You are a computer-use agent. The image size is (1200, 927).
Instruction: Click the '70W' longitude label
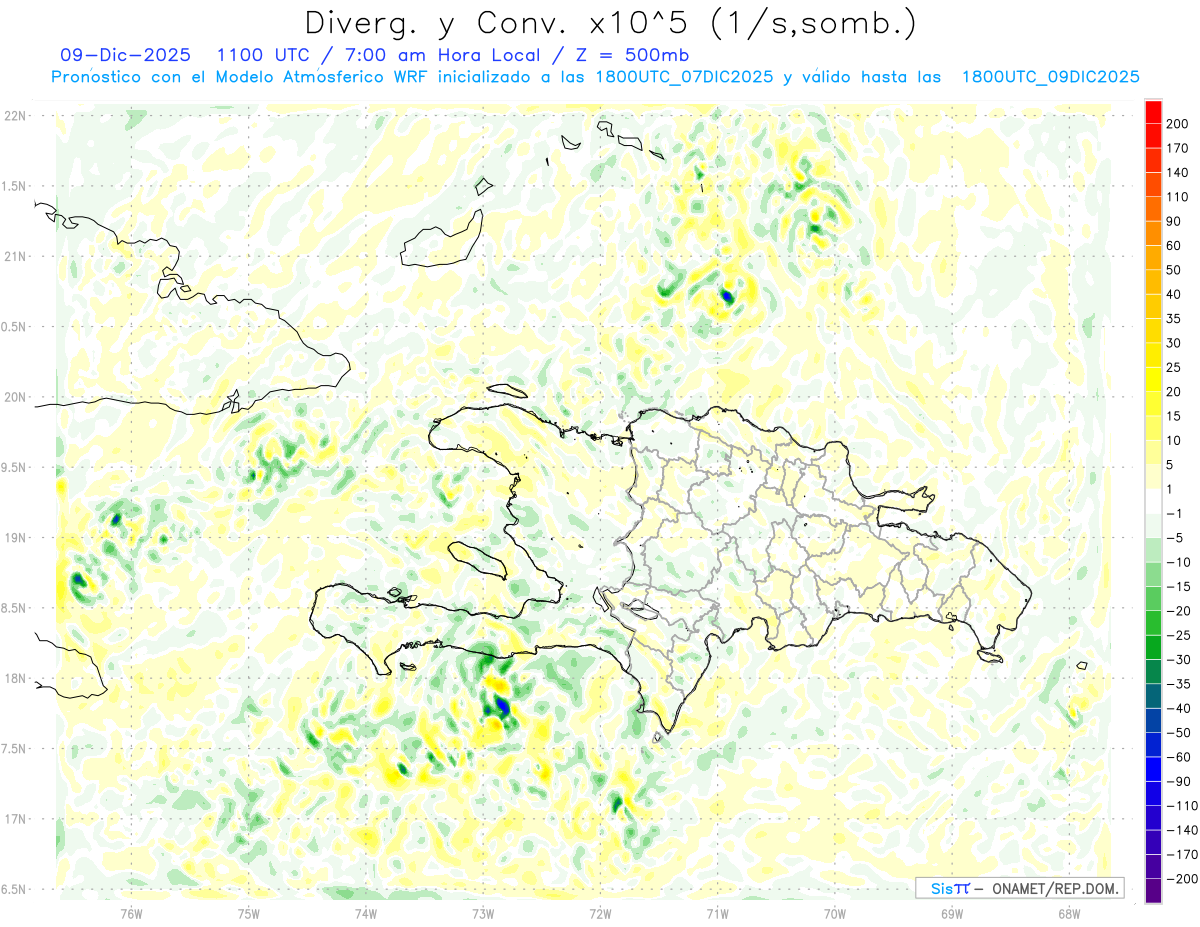click(835, 913)
